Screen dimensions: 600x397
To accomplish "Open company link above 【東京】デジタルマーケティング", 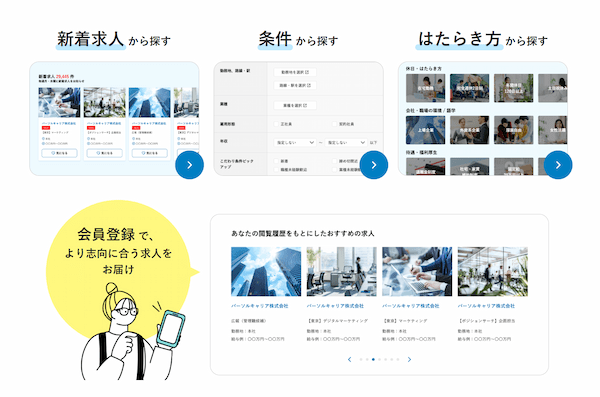I will [335, 306].
